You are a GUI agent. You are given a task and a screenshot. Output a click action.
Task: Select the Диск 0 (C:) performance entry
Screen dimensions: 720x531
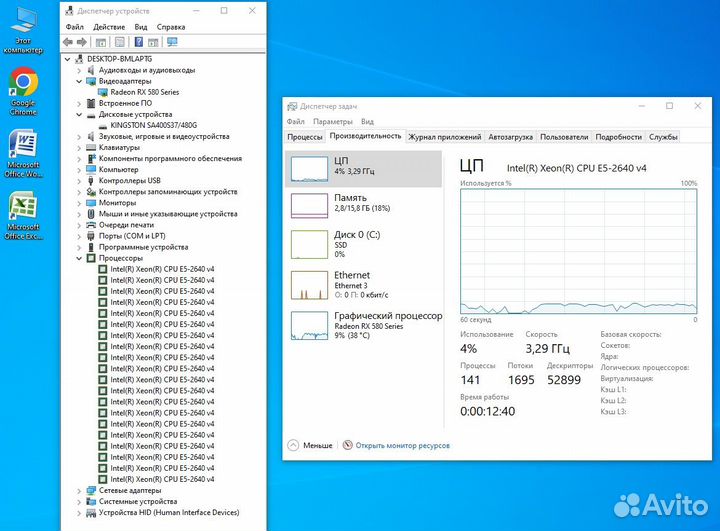(x=363, y=244)
